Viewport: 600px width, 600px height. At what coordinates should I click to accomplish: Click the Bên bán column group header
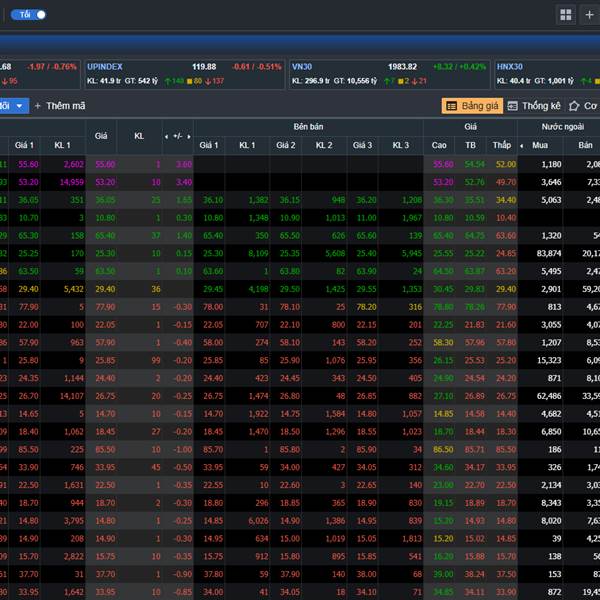(x=308, y=127)
